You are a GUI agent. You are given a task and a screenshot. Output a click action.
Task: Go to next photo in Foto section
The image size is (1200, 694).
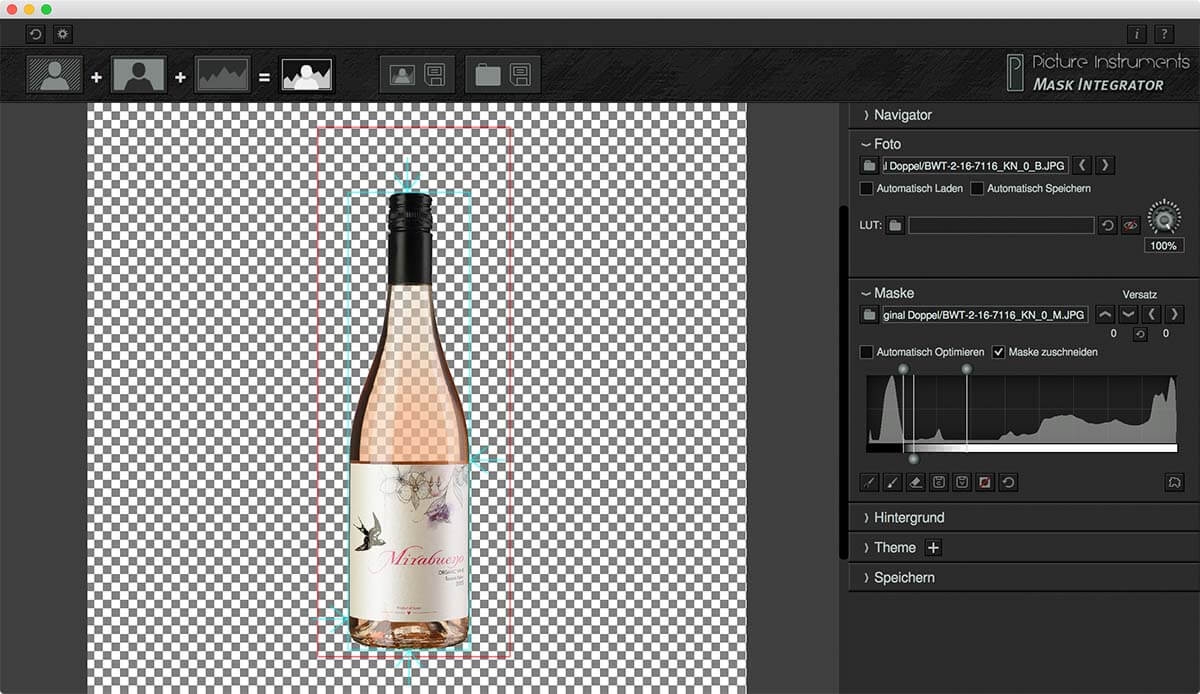[1105, 165]
